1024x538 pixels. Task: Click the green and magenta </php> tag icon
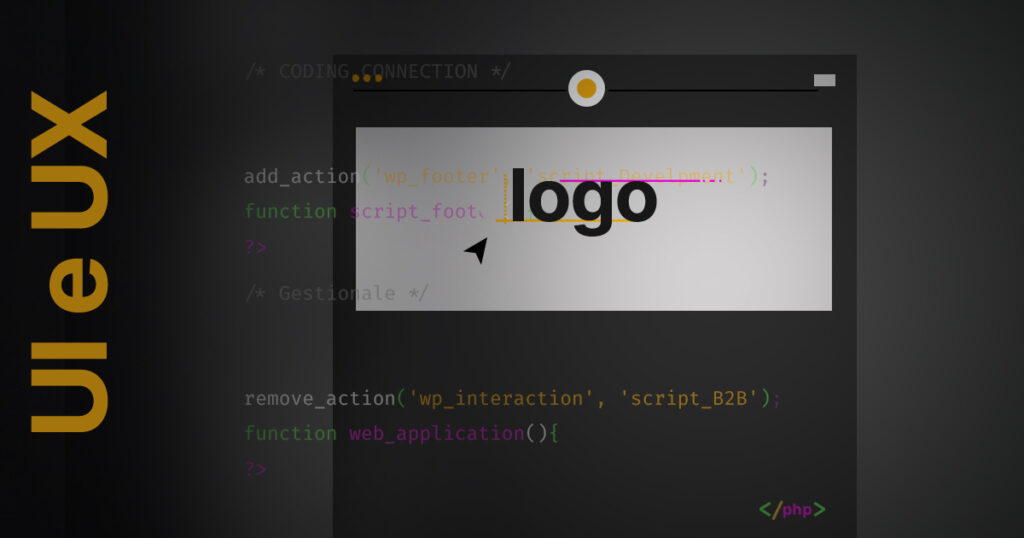(792, 510)
